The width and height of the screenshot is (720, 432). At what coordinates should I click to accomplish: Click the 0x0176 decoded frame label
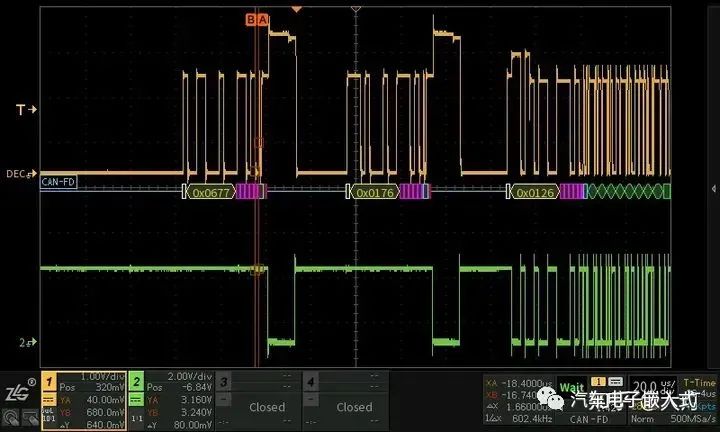[x=375, y=192]
